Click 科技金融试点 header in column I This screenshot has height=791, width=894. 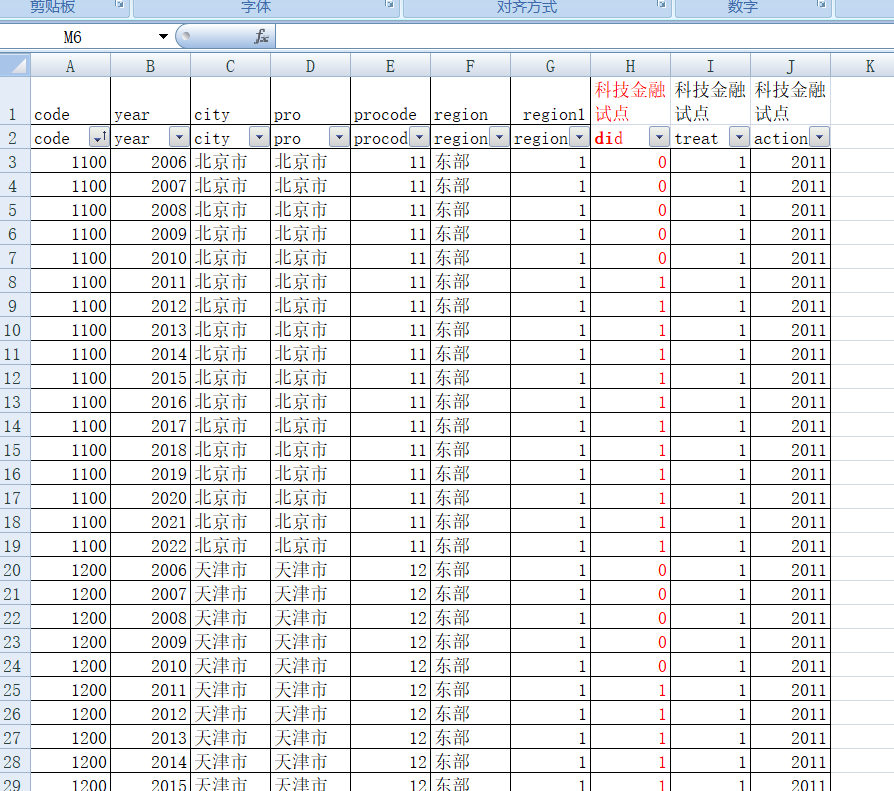[710, 100]
